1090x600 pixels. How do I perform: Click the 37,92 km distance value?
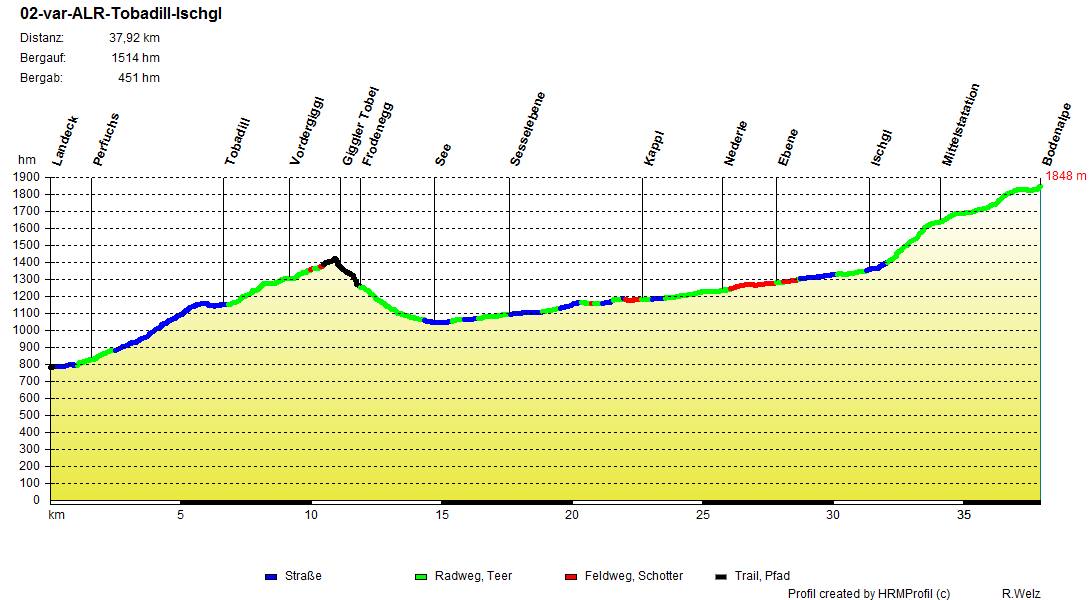click(x=134, y=38)
